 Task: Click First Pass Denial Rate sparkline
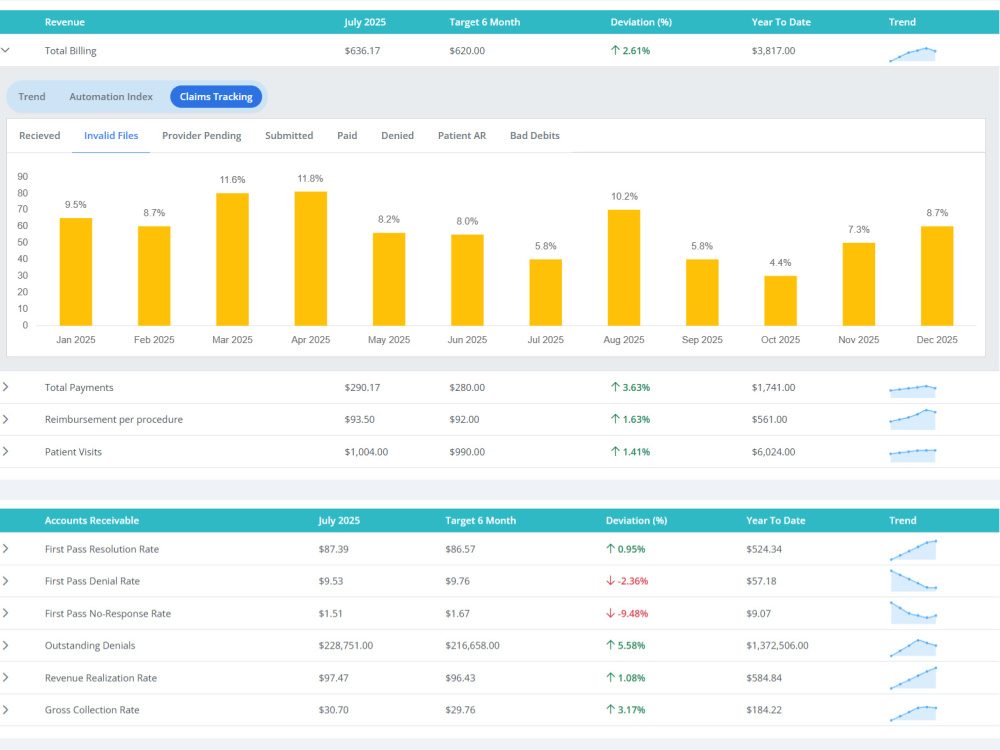(x=913, y=580)
